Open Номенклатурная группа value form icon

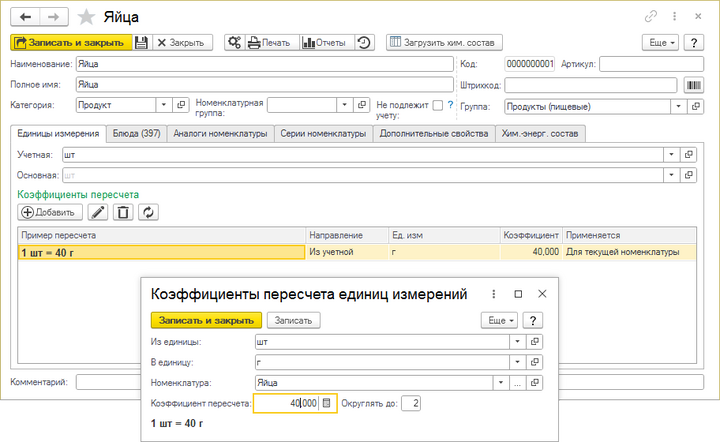[362, 105]
